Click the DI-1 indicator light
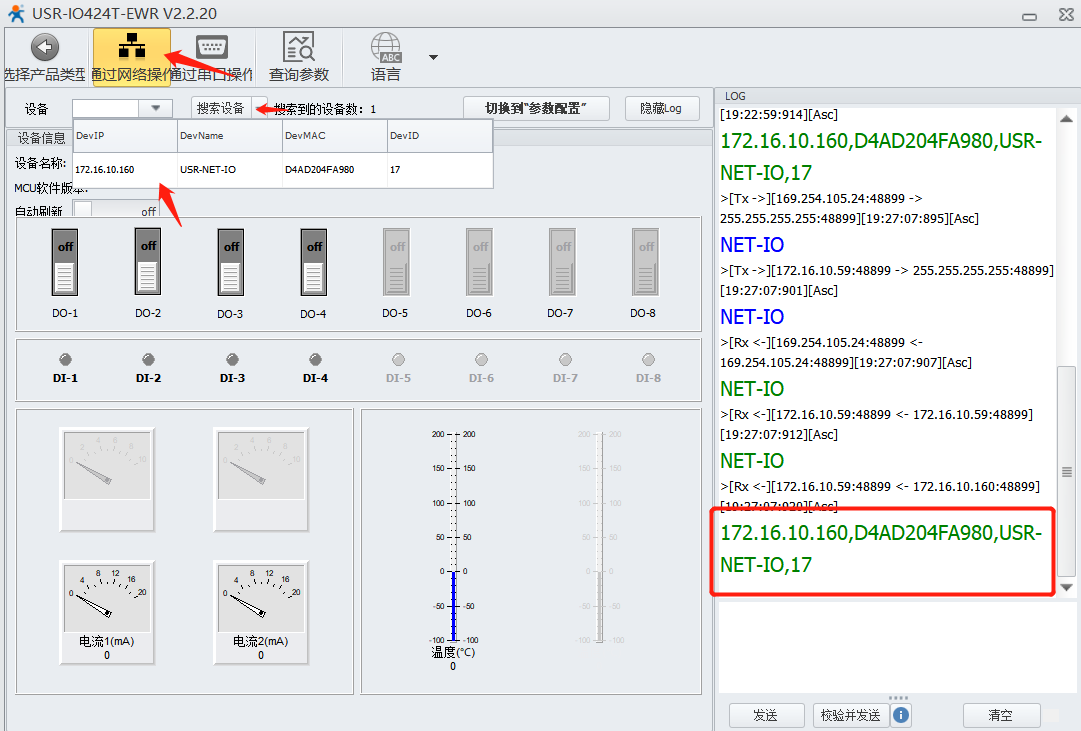Image resolution: width=1081 pixels, height=731 pixels. 66,359
